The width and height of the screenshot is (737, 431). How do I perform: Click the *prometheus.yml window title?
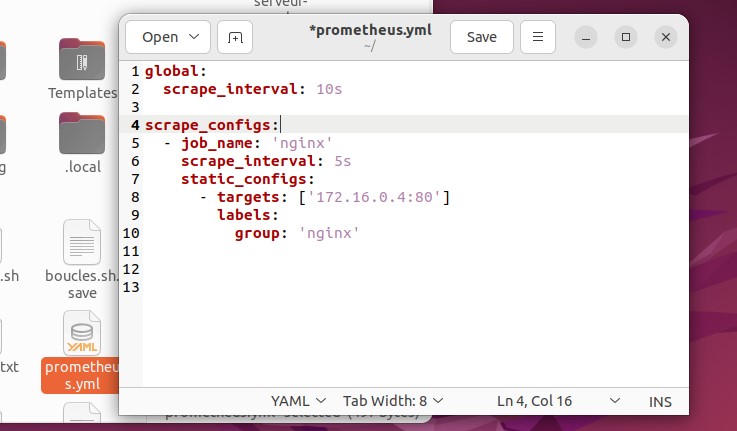(x=371, y=30)
